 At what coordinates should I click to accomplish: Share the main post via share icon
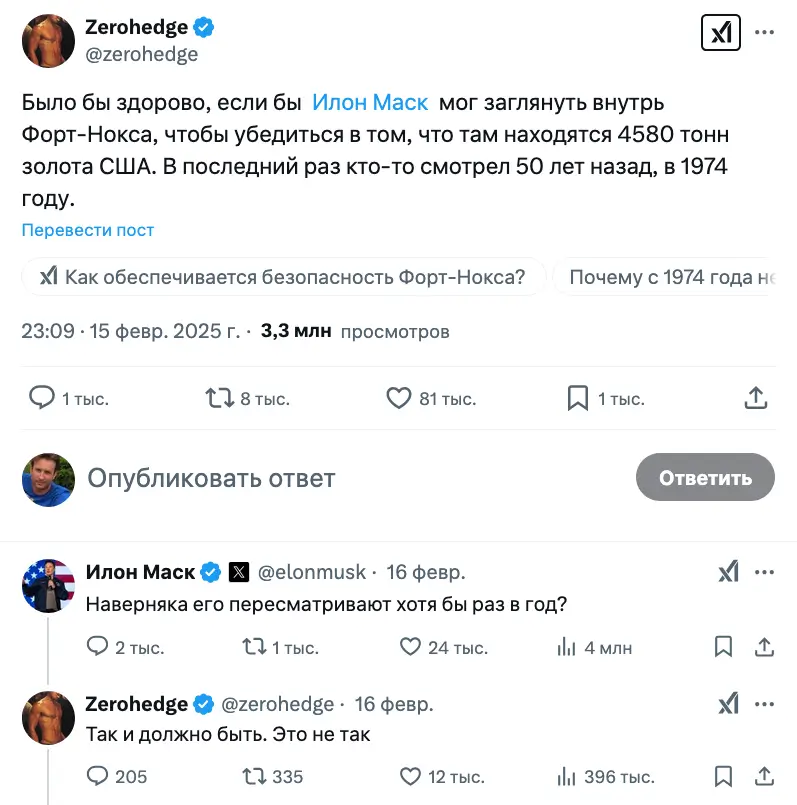coord(756,398)
